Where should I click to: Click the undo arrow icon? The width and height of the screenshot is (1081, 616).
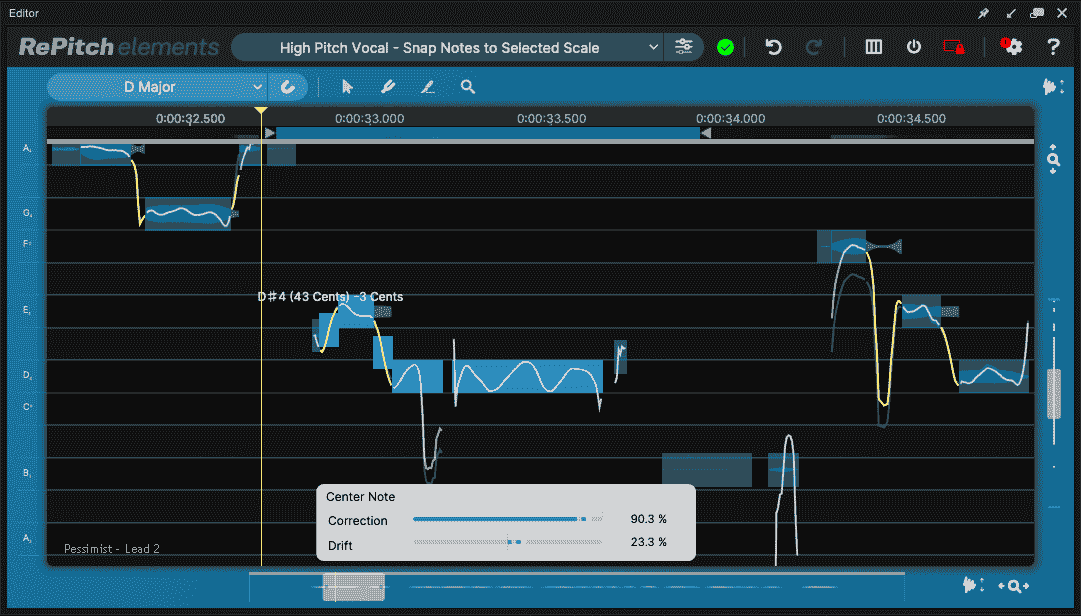coord(772,47)
